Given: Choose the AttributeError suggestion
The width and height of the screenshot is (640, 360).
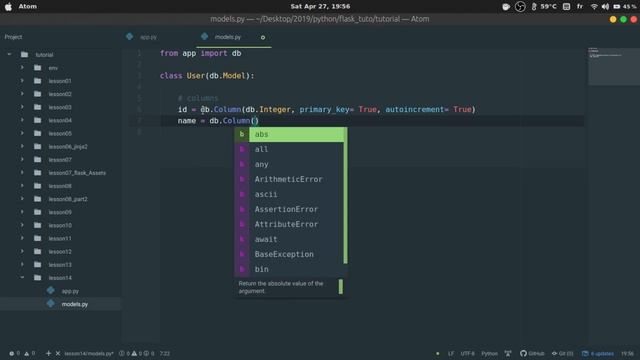Looking at the screenshot, I should click(289, 224).
